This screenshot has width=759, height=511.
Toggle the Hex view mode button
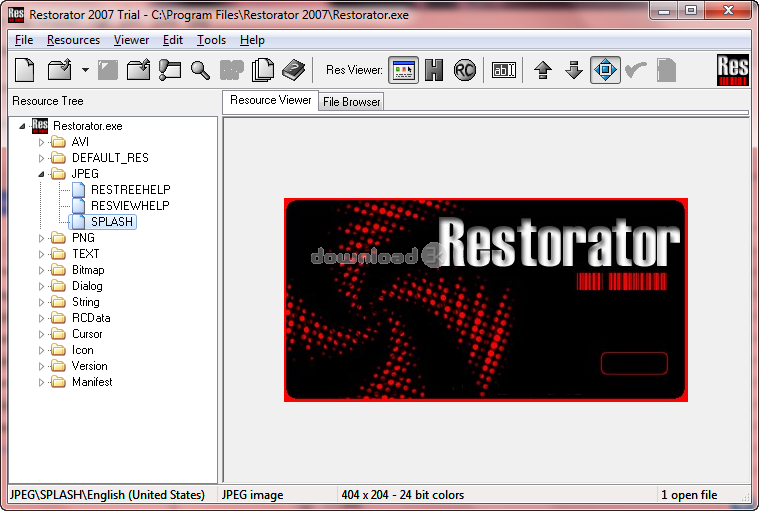coord(434,70)
